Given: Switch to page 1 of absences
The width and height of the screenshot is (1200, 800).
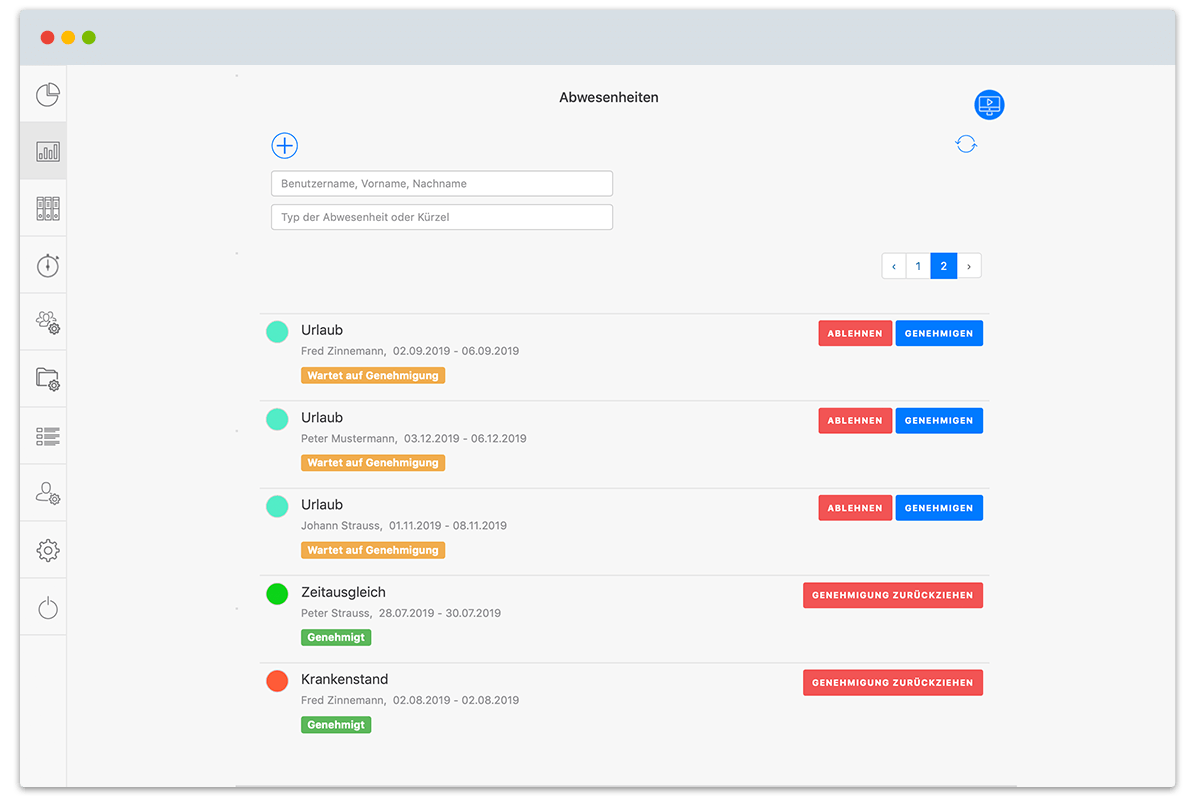Looking at the screenshot, I should [x=918, y=265].
